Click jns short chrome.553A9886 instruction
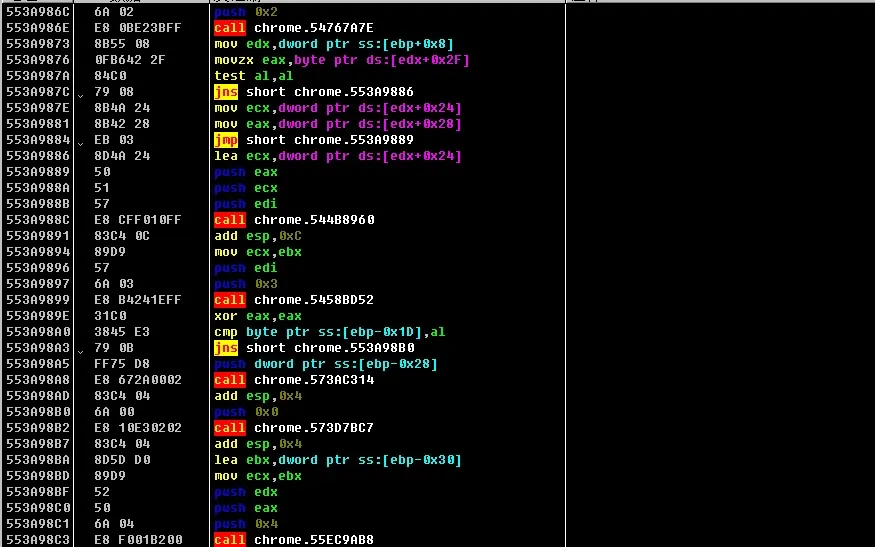This screenshot has height=547, width=875. tap(314, 92)
